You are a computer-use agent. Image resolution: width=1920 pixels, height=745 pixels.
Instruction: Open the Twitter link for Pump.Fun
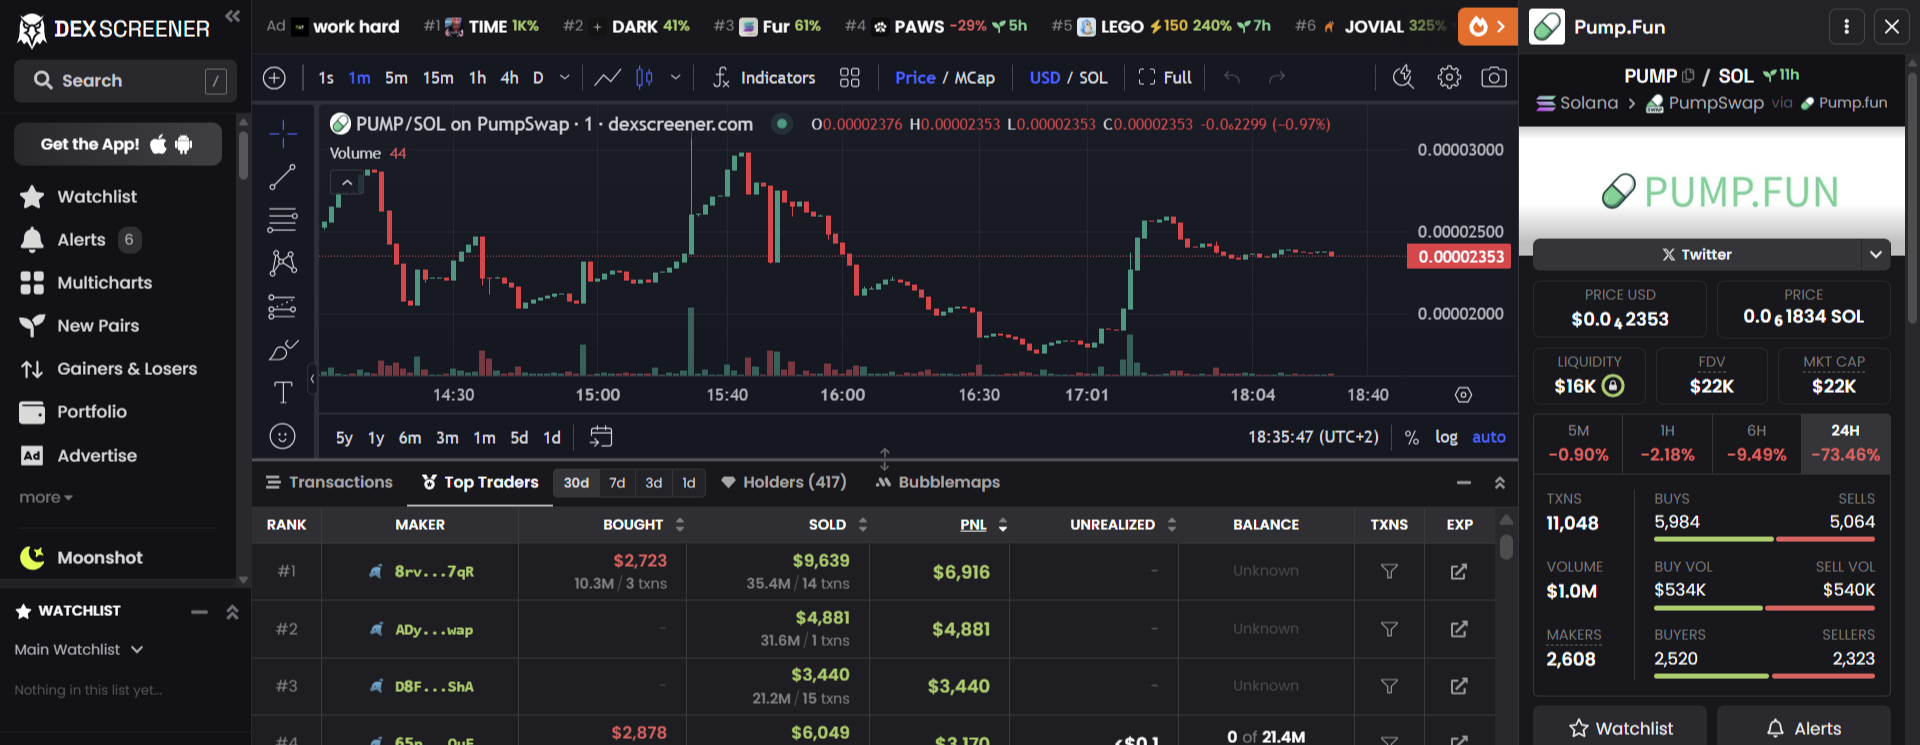point(1697,255)
